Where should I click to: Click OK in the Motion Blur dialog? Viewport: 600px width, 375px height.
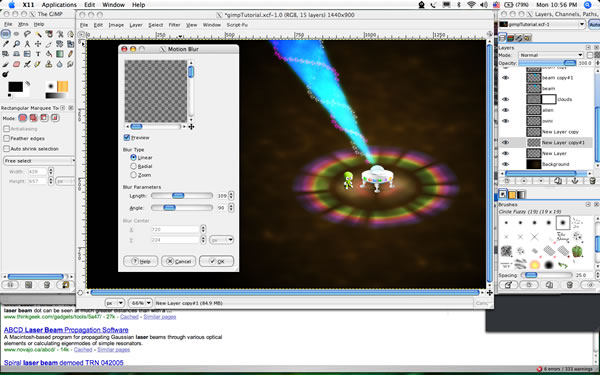point(216,261)
